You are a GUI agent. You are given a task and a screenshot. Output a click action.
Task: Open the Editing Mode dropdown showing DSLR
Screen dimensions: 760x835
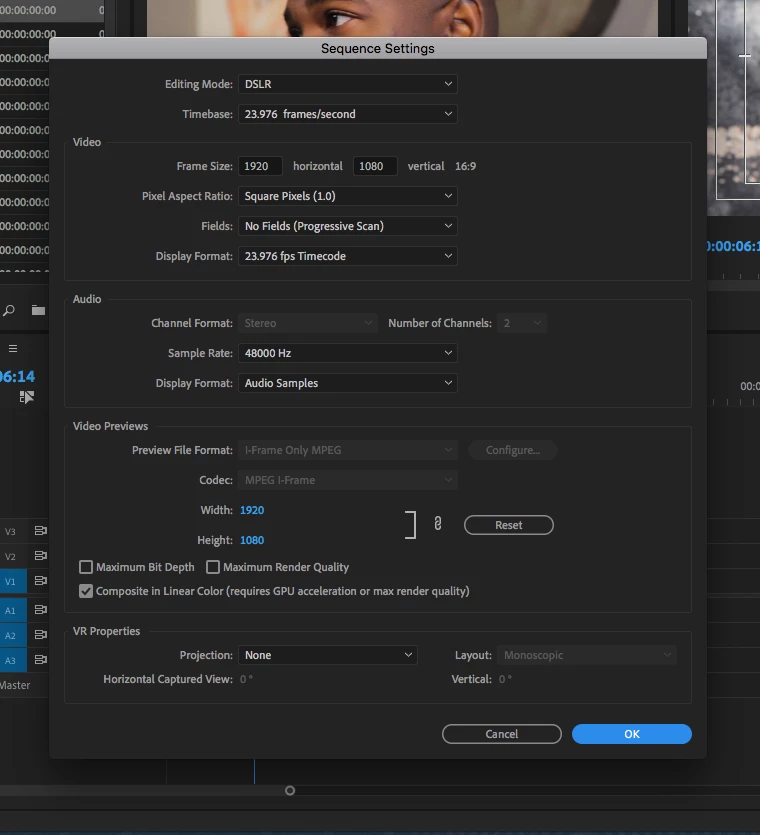pos(347,84)
